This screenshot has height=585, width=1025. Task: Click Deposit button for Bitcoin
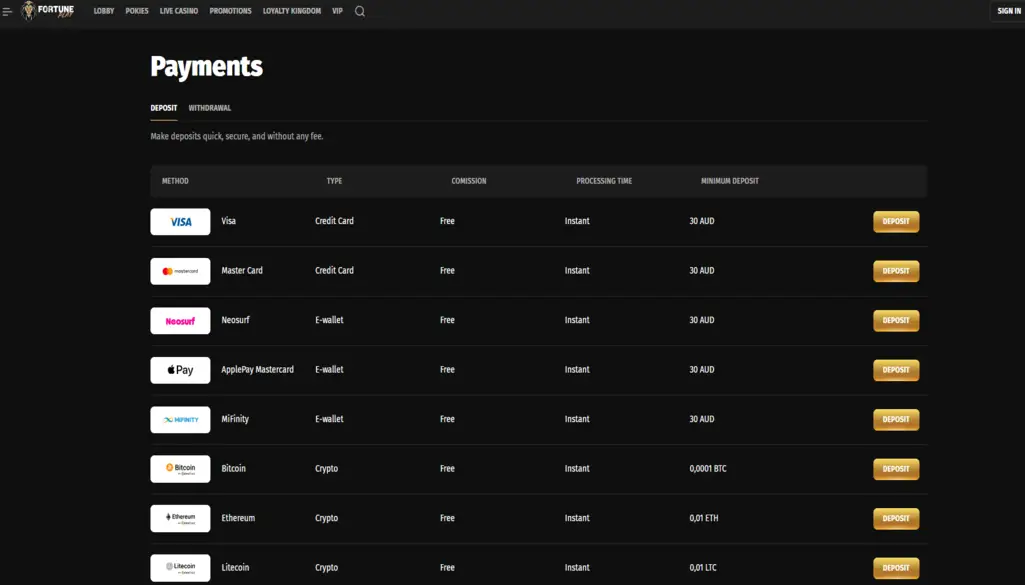tap(895, 468)
